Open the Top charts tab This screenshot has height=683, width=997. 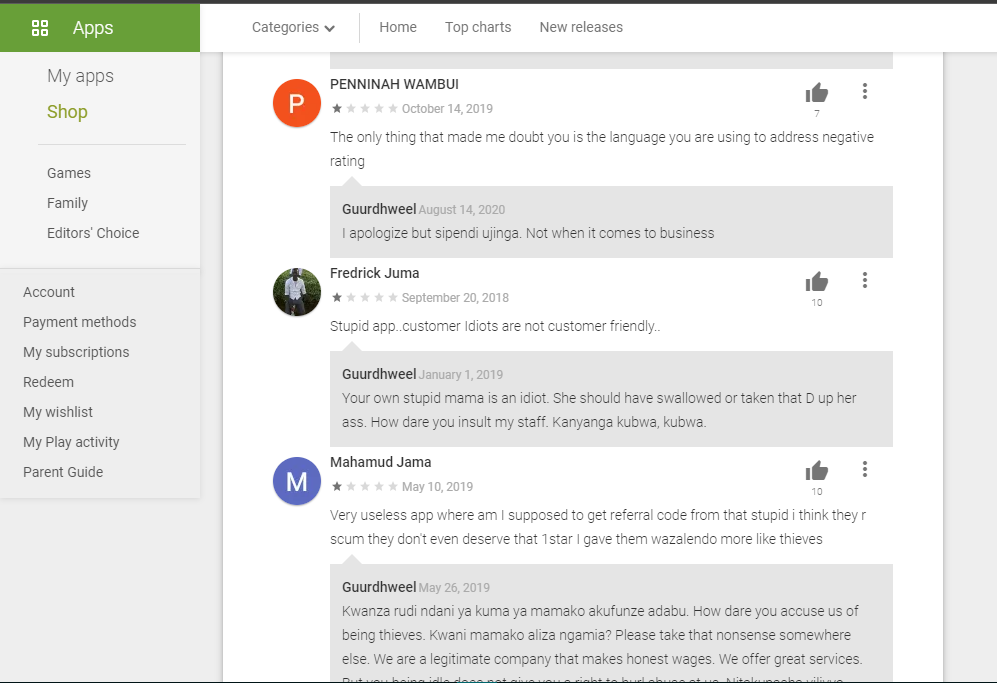(x=478, y=27)
